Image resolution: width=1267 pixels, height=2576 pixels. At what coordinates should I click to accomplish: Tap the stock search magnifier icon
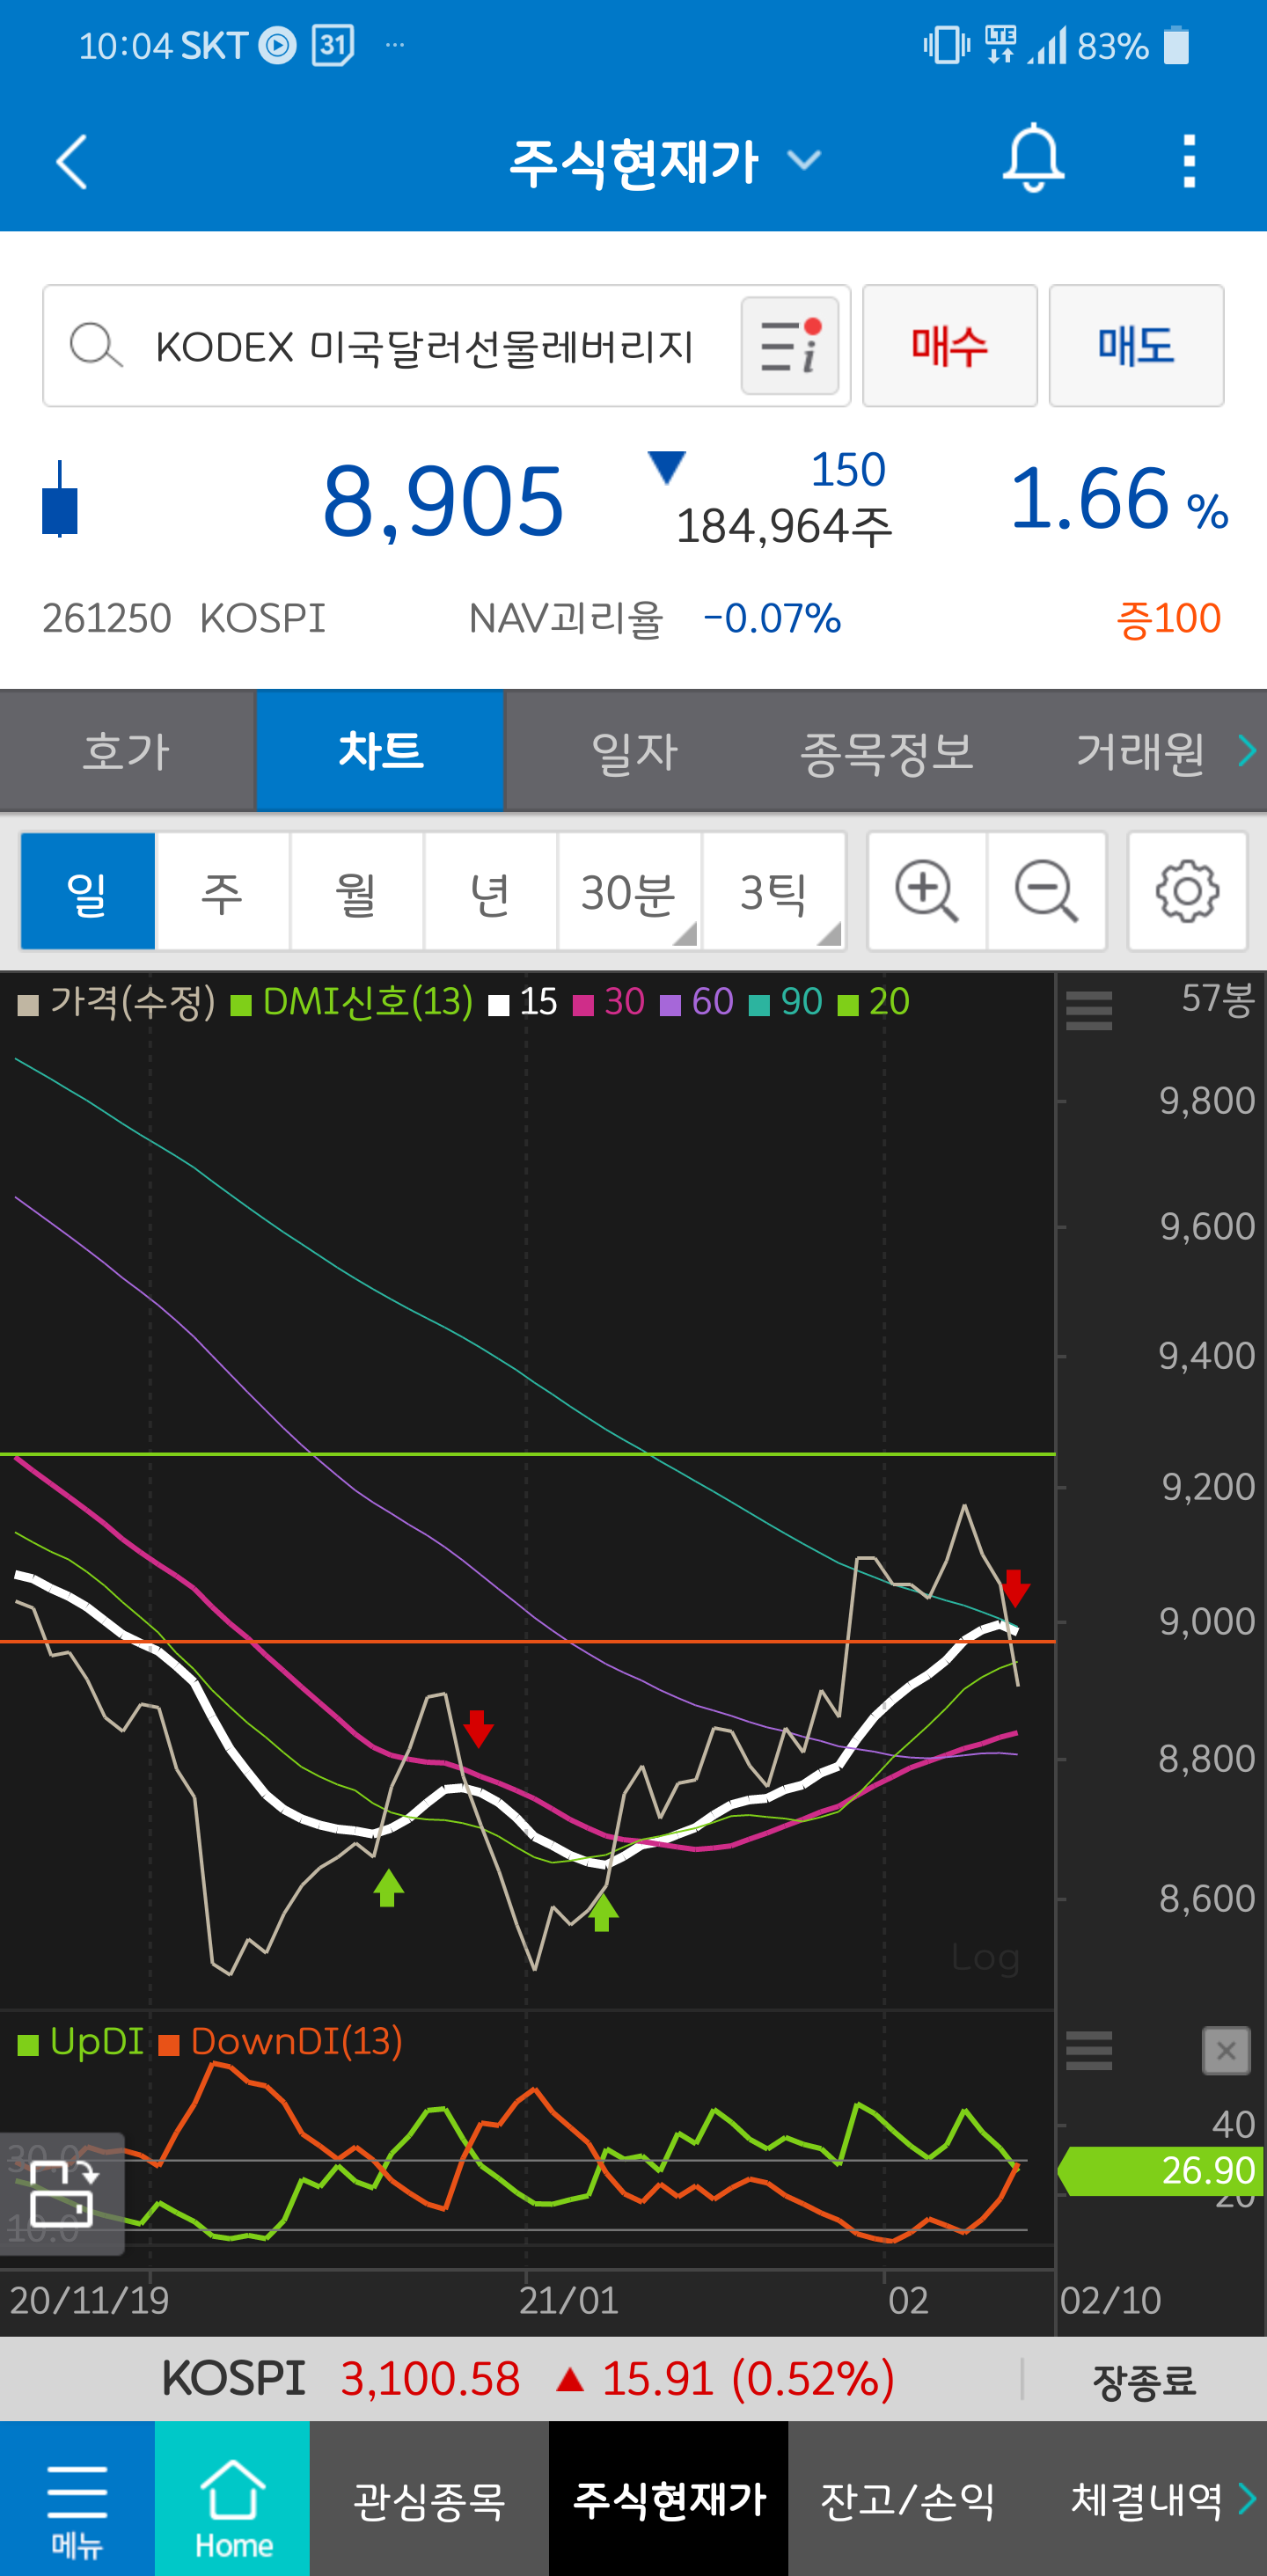click(96, 346)
